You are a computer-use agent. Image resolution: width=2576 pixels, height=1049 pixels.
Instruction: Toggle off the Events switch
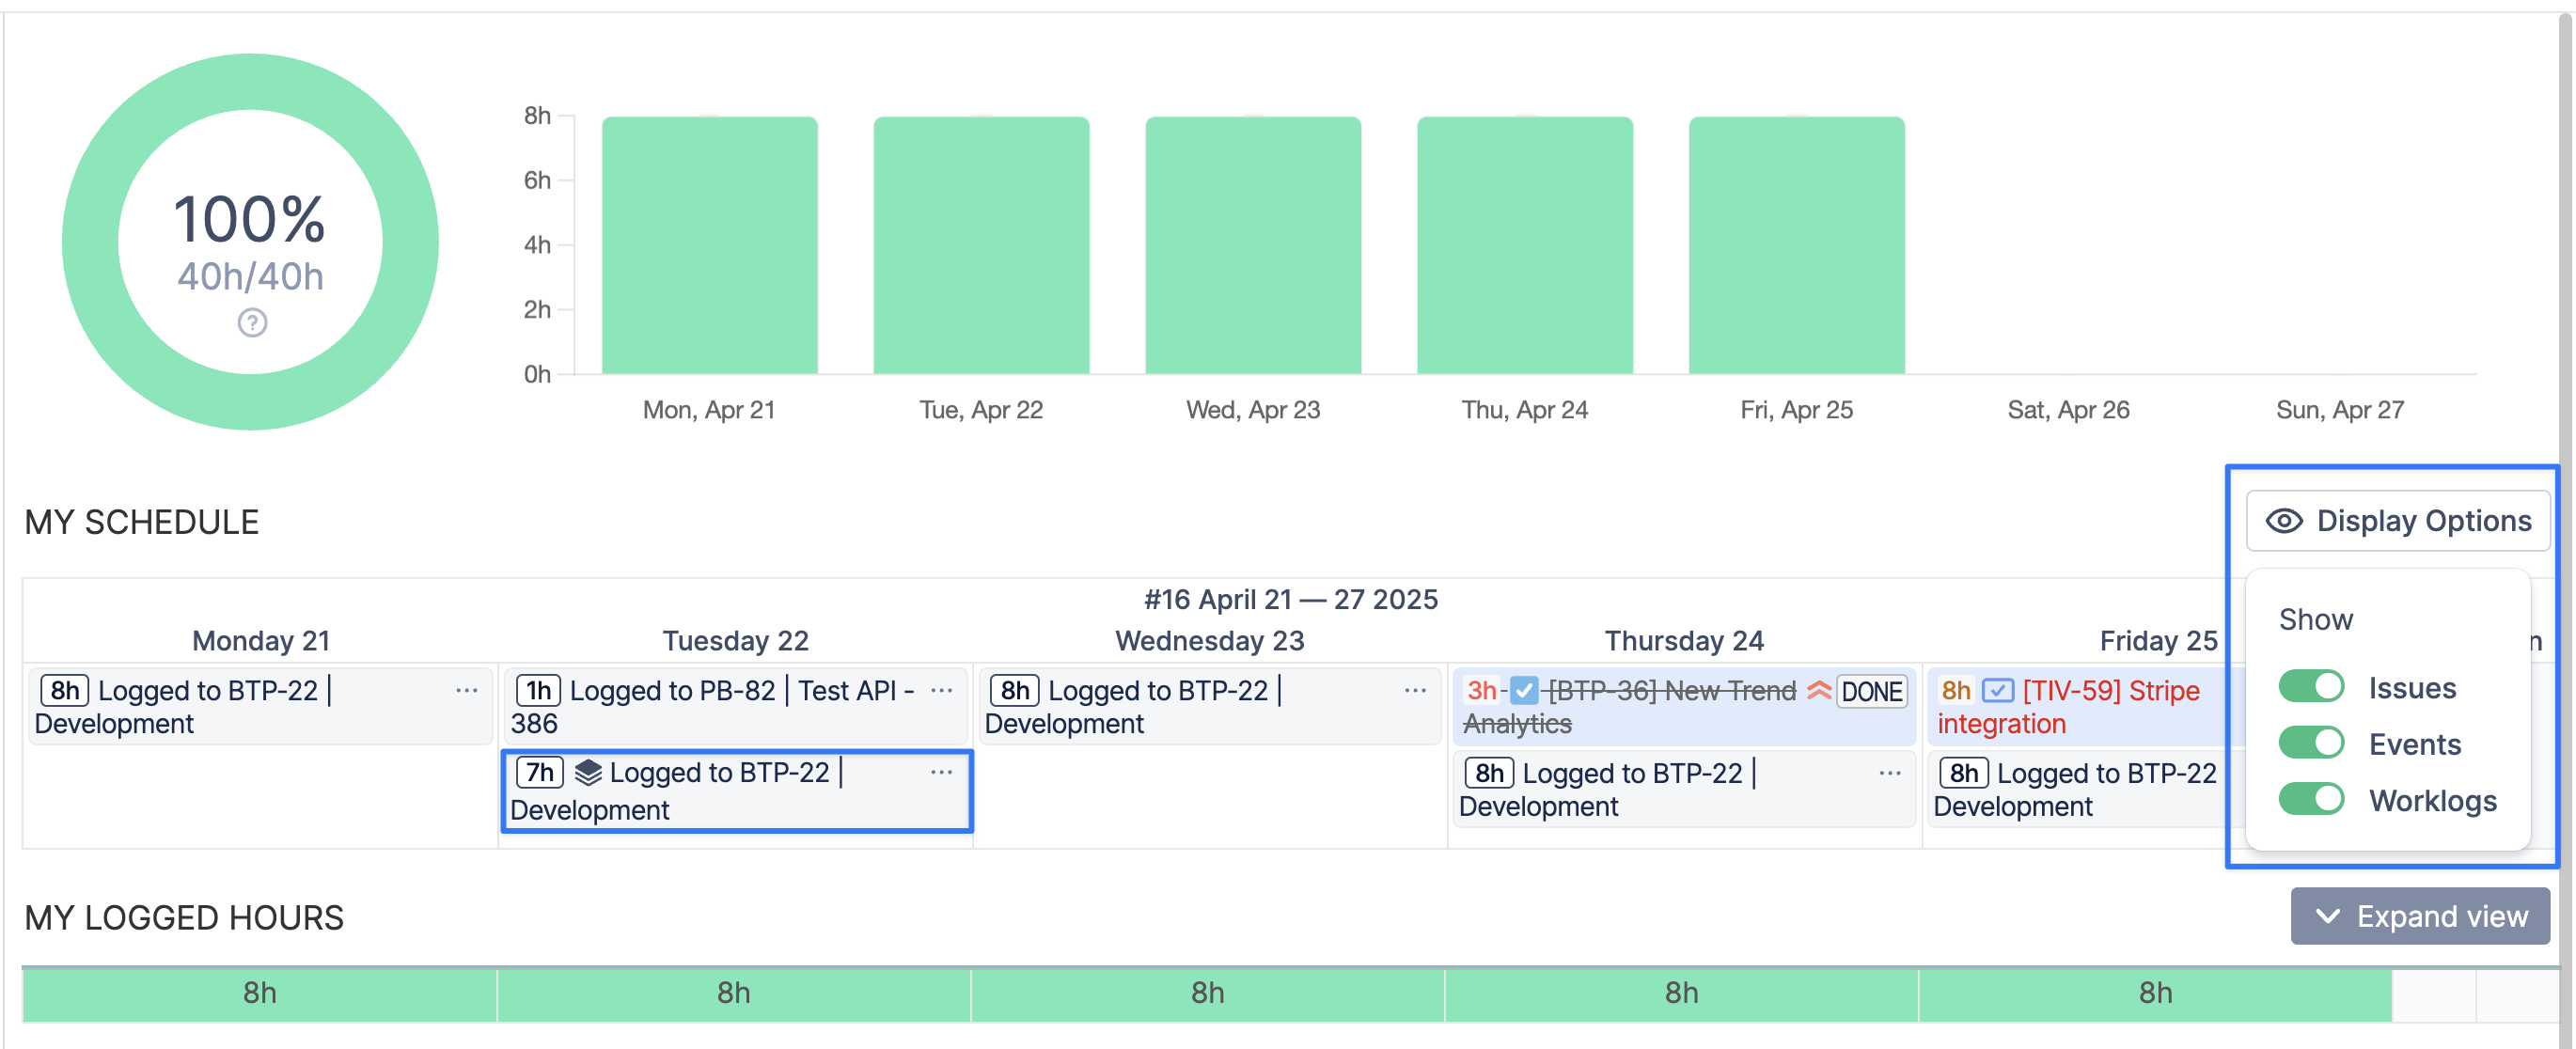pos(2311,743)
